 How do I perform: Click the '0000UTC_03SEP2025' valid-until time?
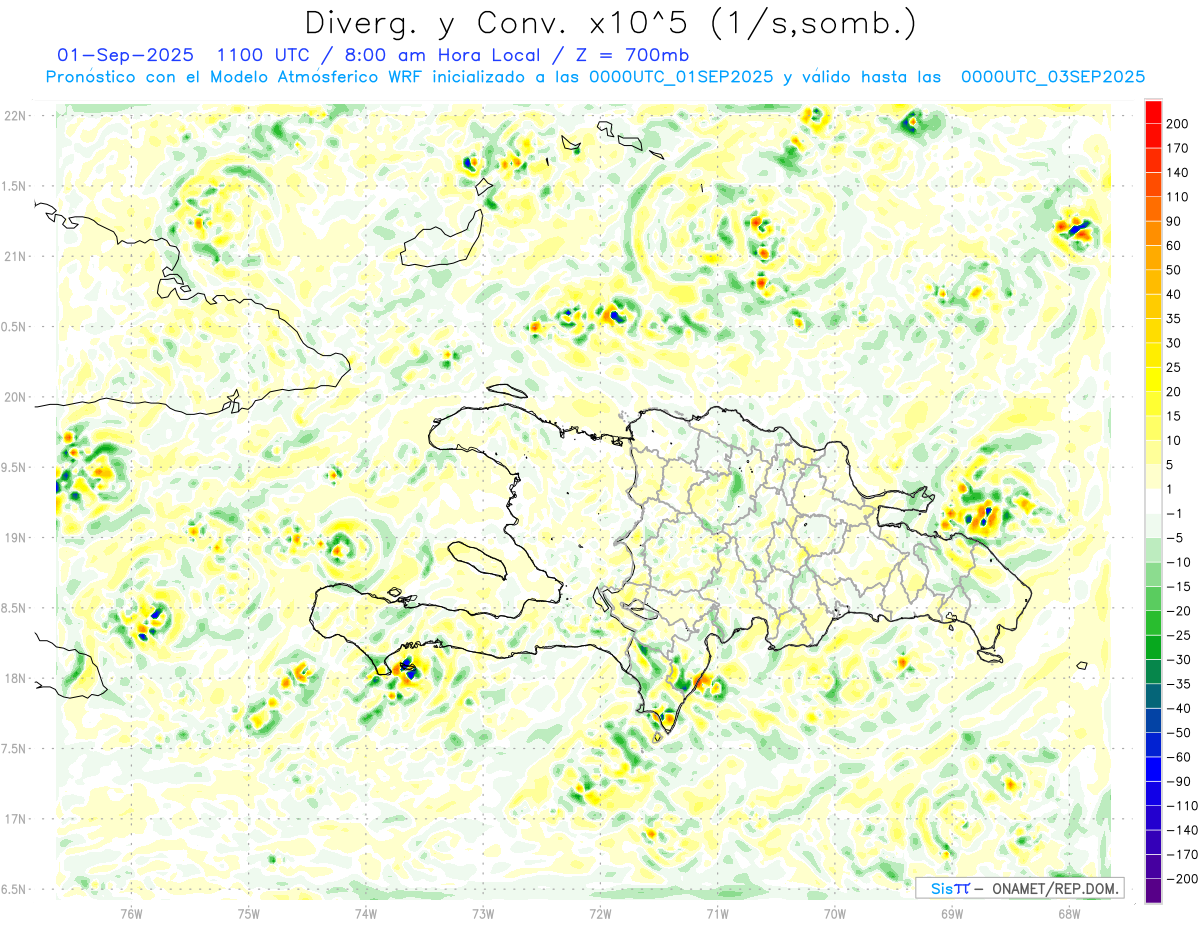point(1053,76)
